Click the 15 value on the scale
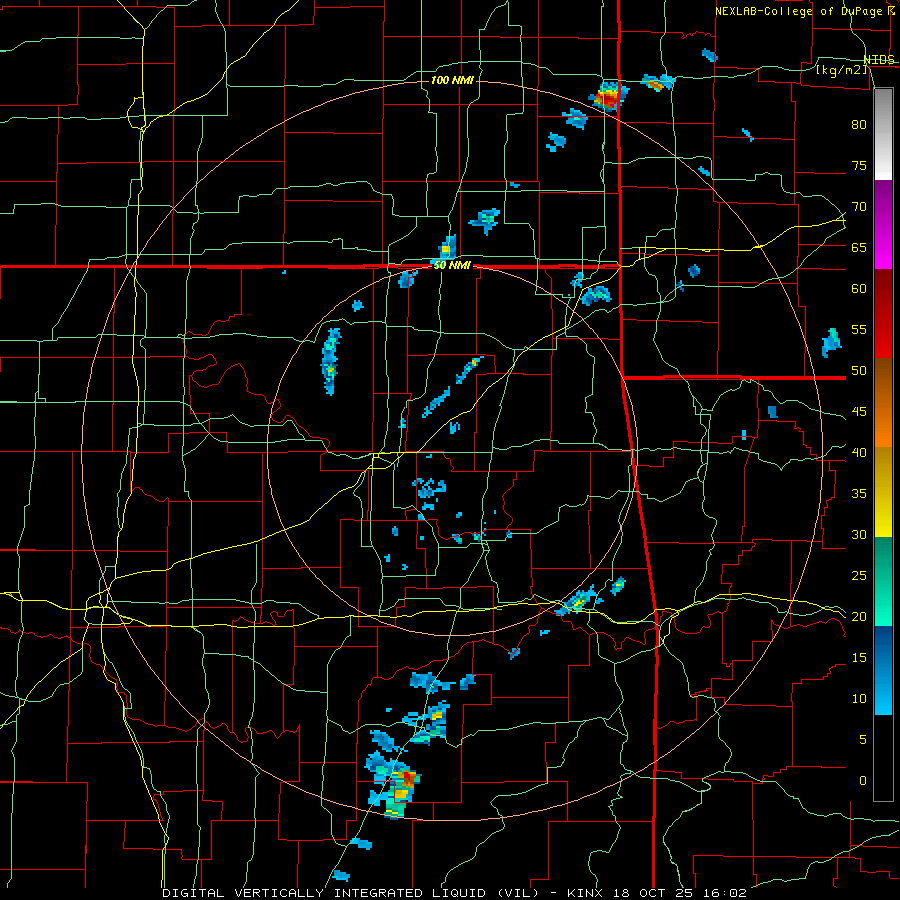 click(859, 658)
